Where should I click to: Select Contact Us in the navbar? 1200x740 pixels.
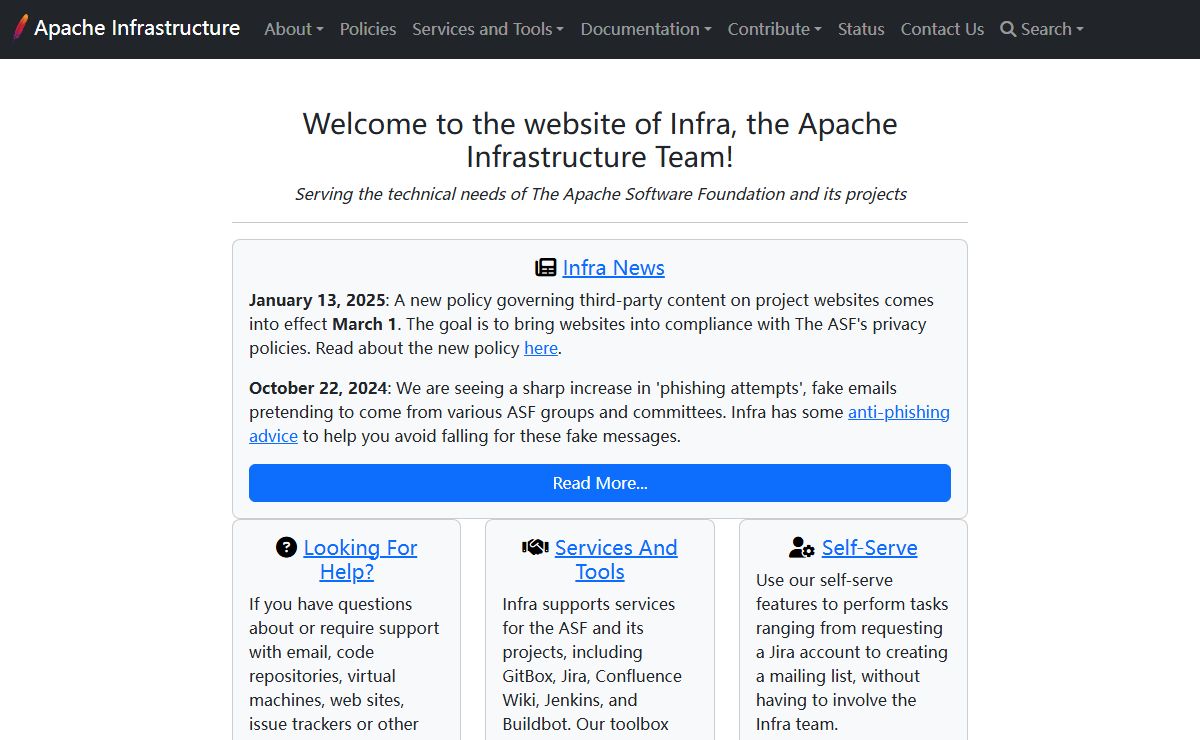tap(942, 29)
